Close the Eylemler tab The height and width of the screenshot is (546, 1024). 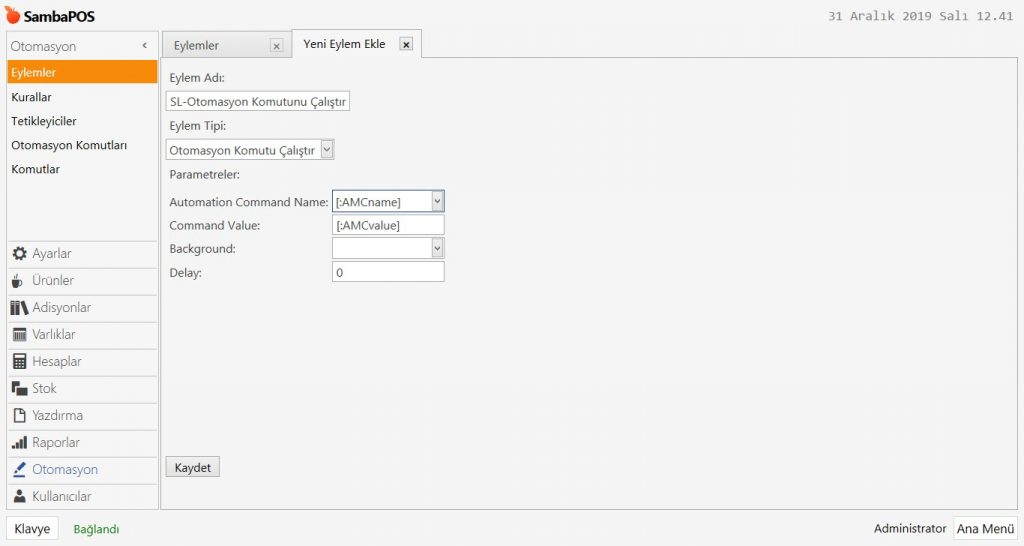(277, 46)
